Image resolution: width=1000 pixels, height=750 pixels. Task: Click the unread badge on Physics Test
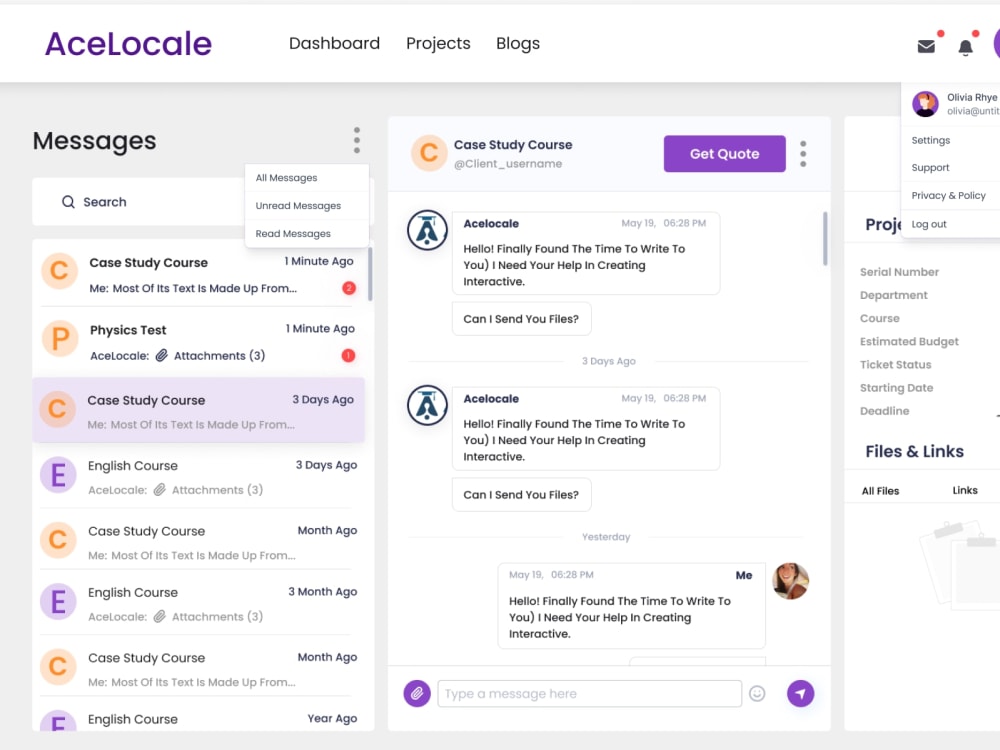[x=348, y=355]
